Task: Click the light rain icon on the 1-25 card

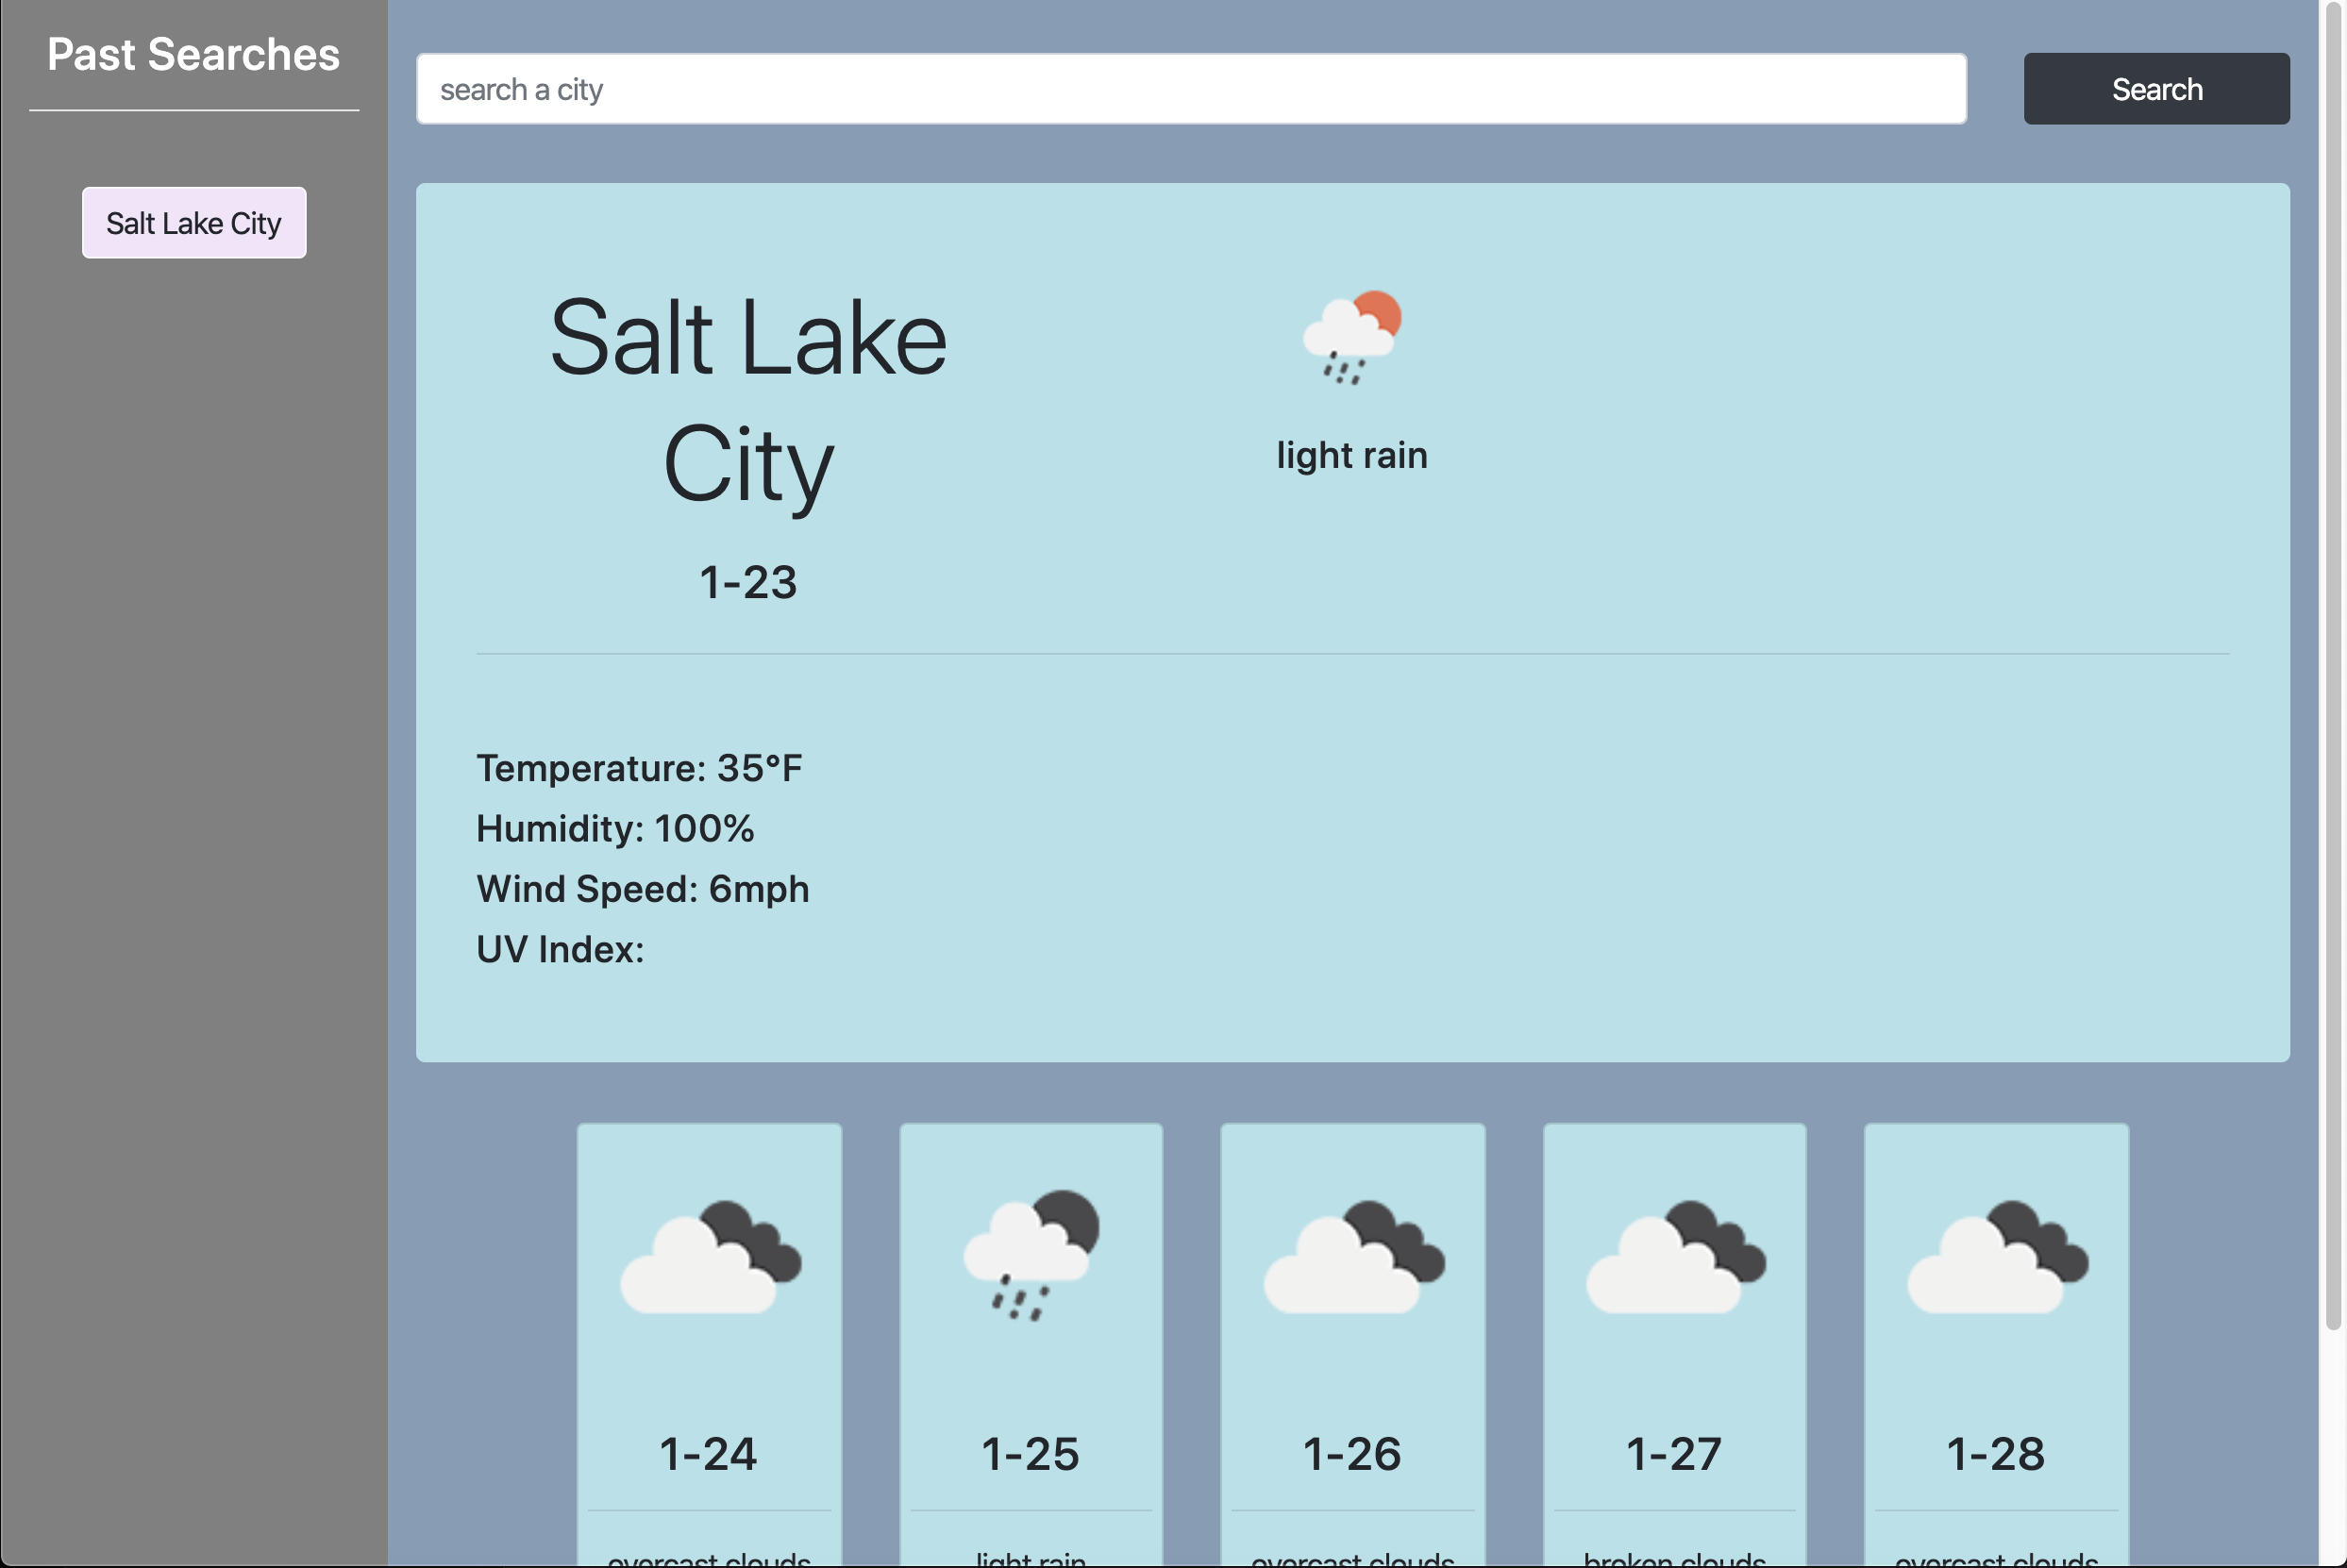Action: coord(1029,1258)
